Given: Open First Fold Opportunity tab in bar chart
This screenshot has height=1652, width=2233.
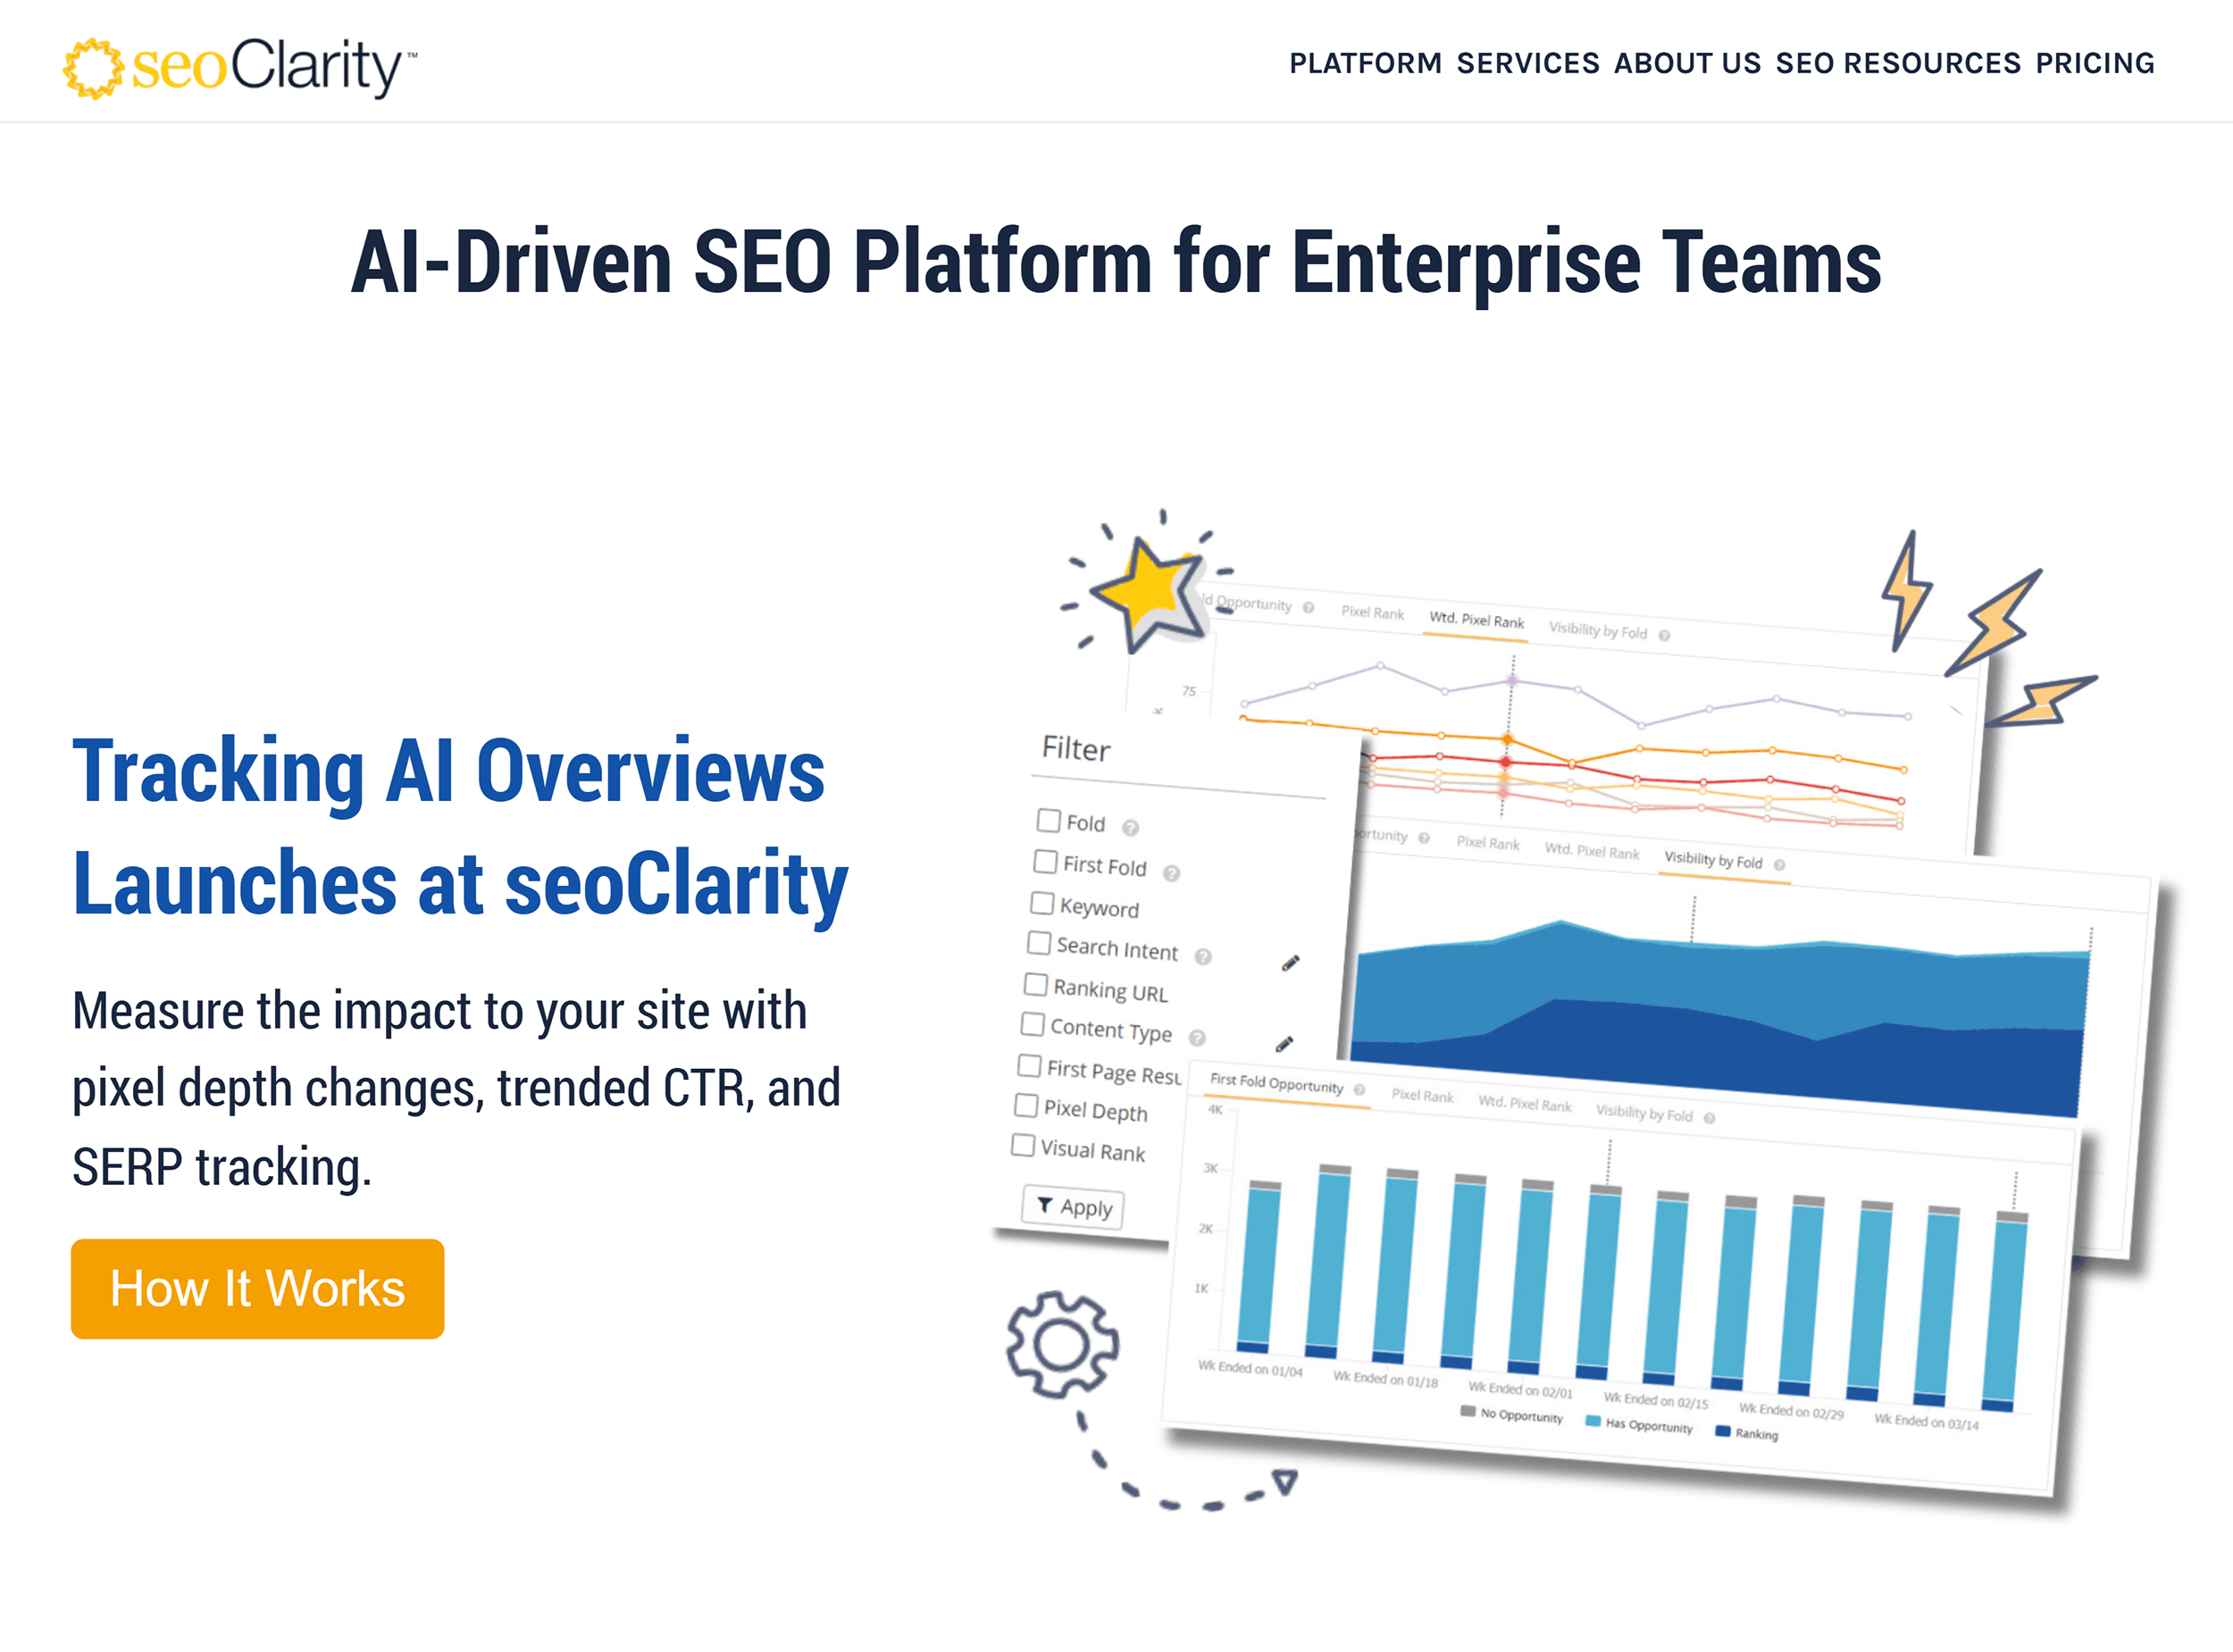Looking at the screenshot, I should [1276, 1083].
